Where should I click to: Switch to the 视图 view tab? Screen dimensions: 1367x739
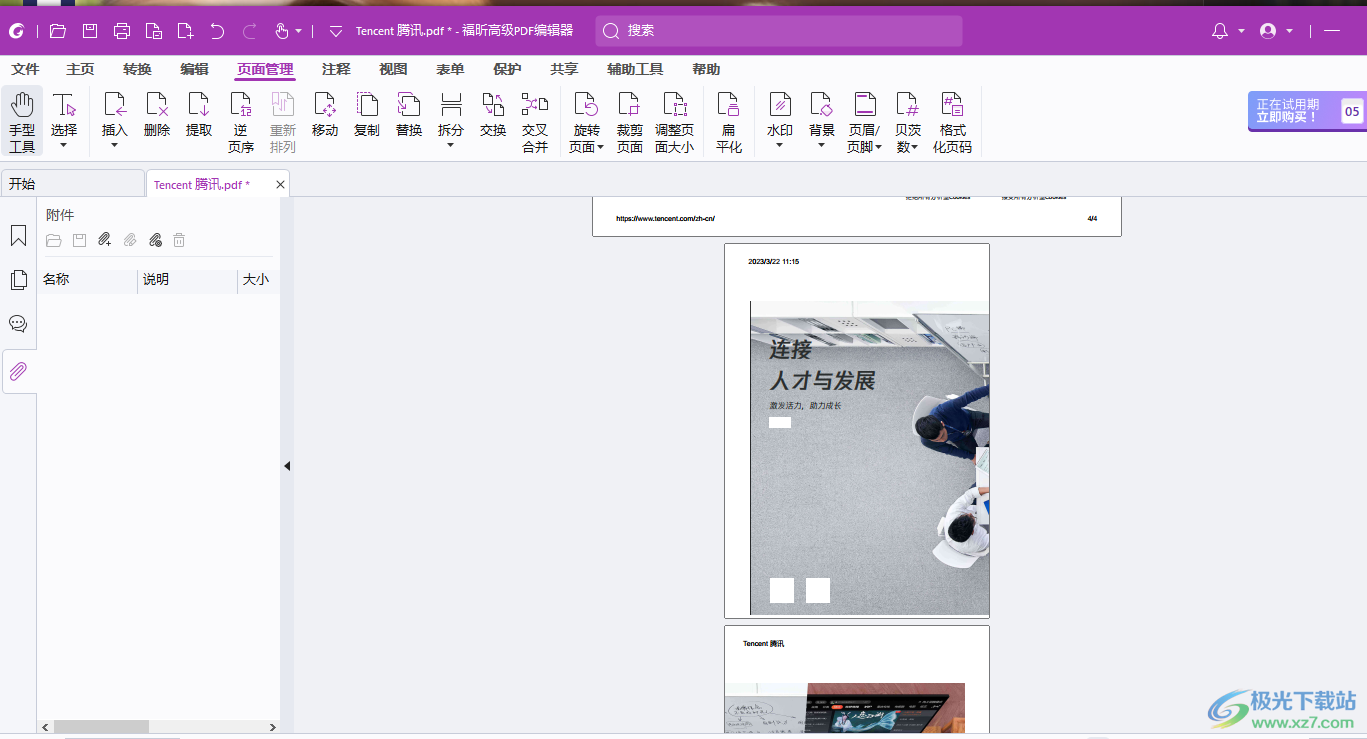393,69
